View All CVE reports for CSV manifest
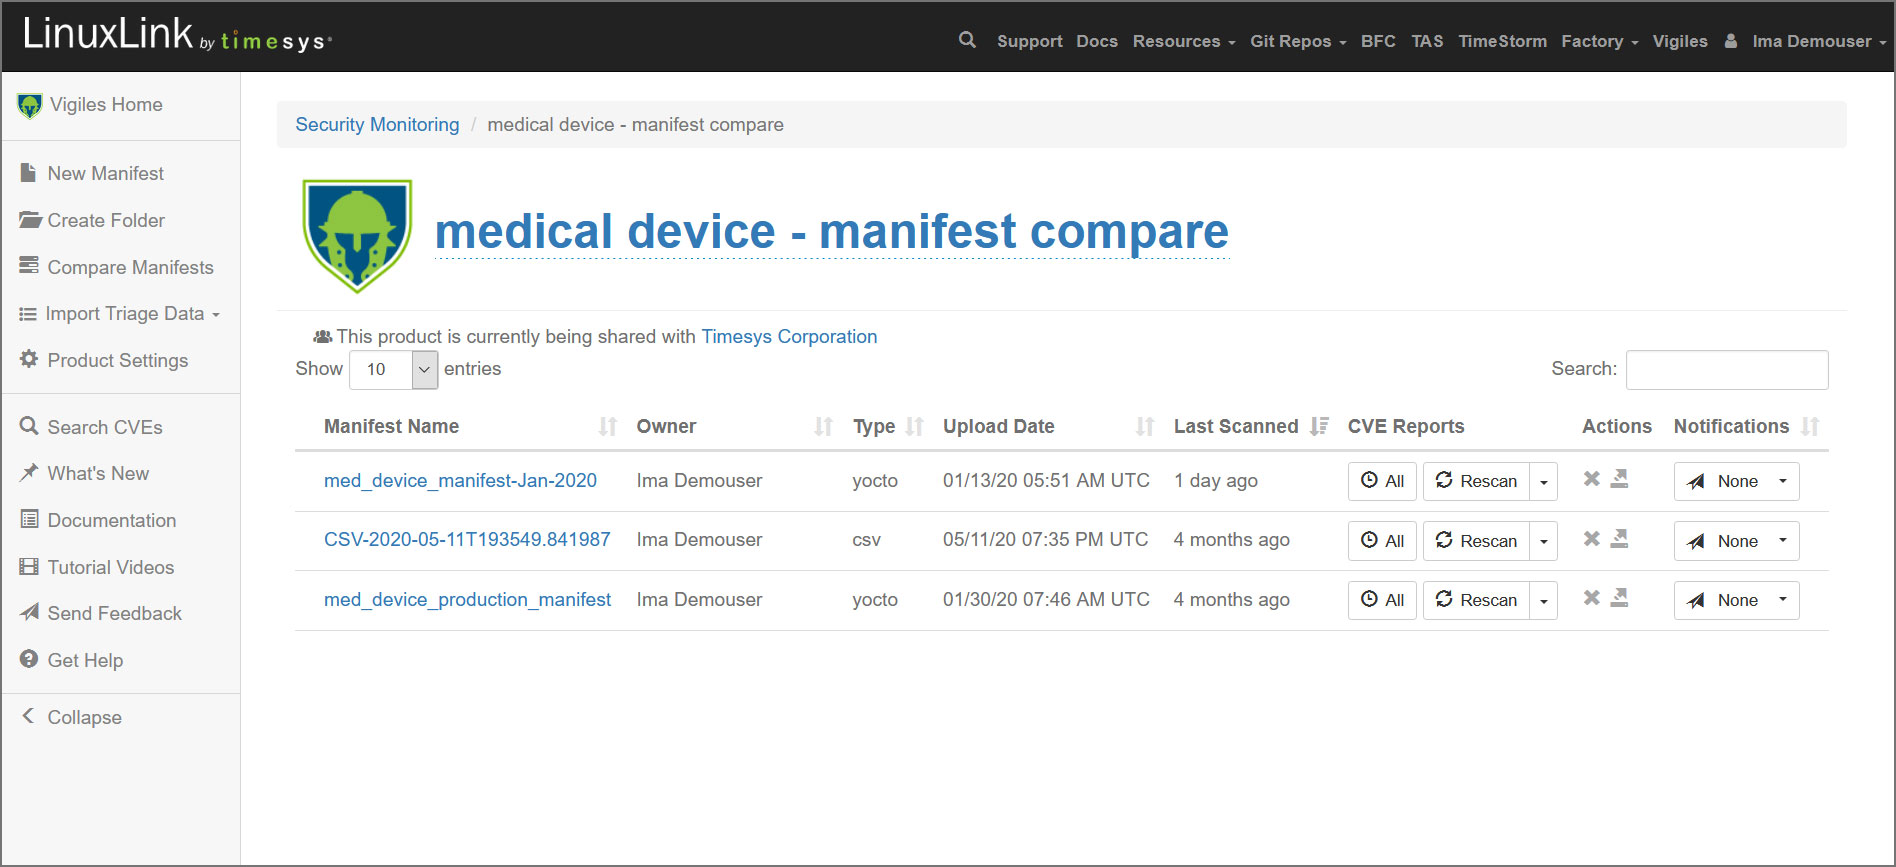The height and width of the screenshot is (867, 1896). click(x=1382, y=541)
